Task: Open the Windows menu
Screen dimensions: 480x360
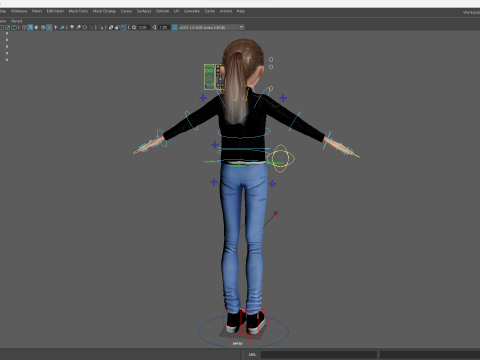Action: [19, 11]
